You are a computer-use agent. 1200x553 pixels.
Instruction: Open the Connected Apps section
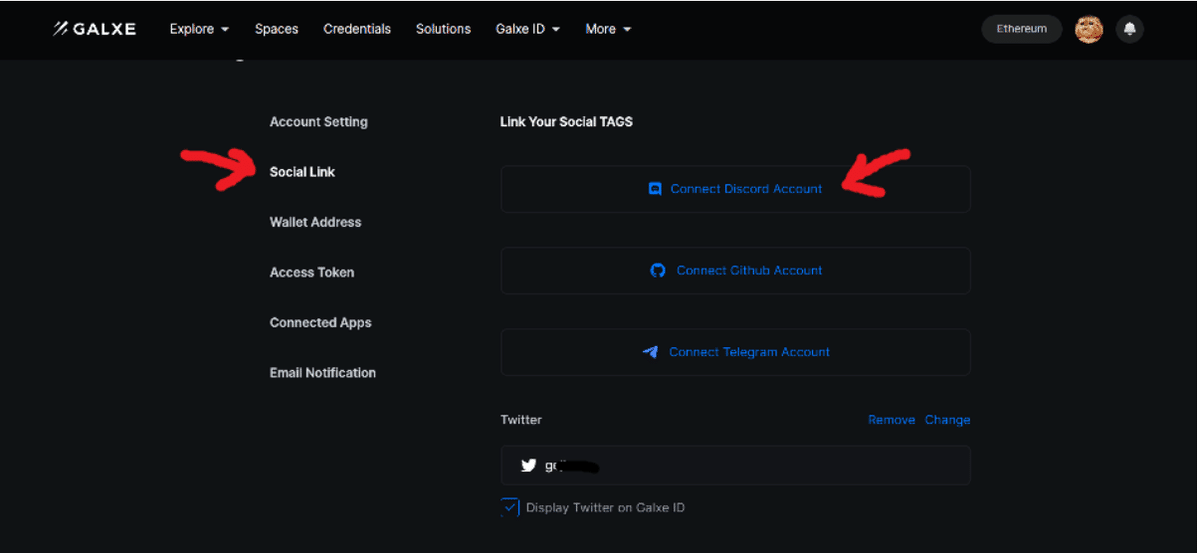[x=320, y=323]
